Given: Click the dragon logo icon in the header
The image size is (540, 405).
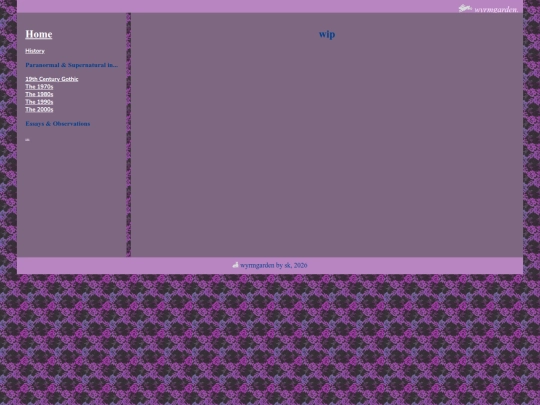Looking at the screenshot, I should [465, 8].
